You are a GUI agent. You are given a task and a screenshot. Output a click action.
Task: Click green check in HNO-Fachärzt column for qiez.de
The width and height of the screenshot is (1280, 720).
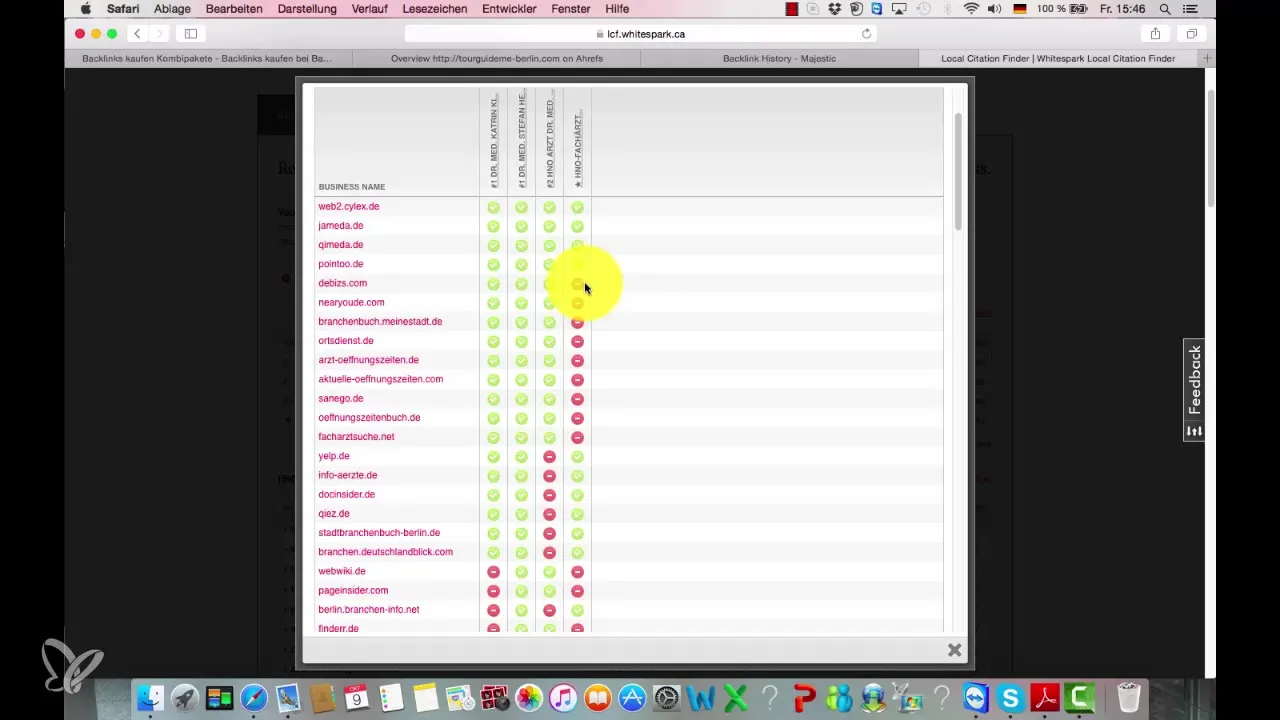(577, 514)
